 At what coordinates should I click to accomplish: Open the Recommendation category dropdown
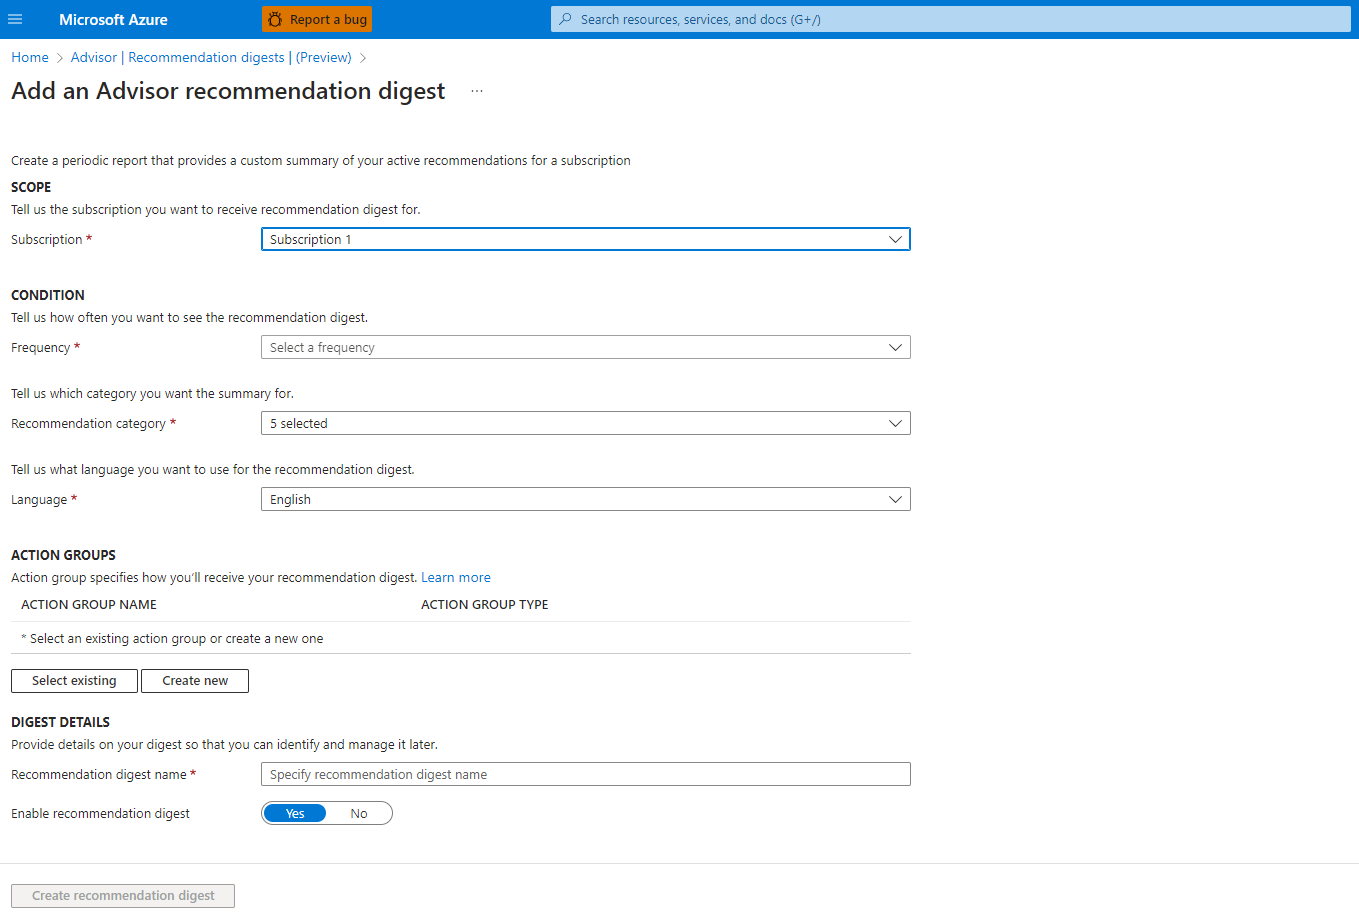pos(586,423)
